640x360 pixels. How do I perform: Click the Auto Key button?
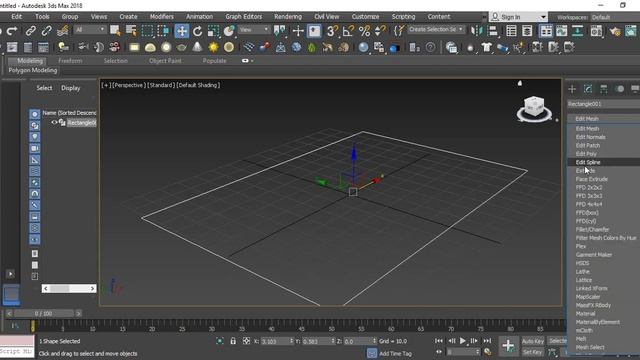[x=533, y=341]
